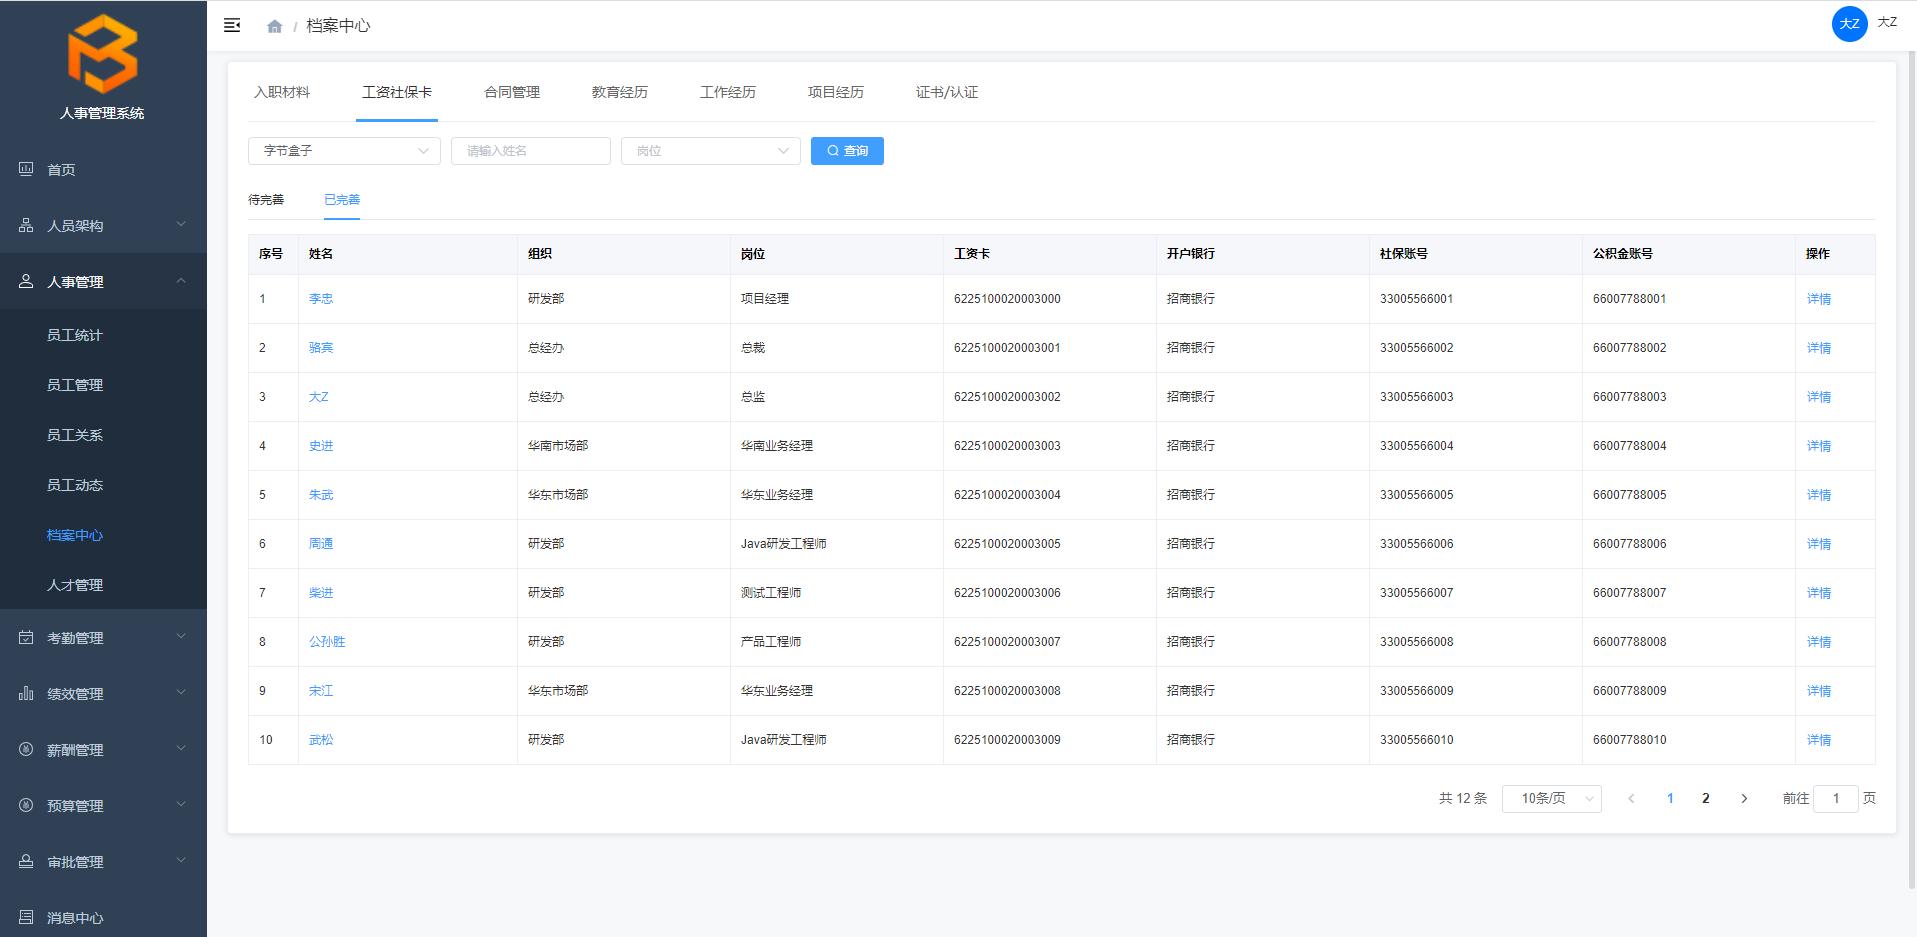
Task: Click the 查询 search button
Action: point(847,151)
